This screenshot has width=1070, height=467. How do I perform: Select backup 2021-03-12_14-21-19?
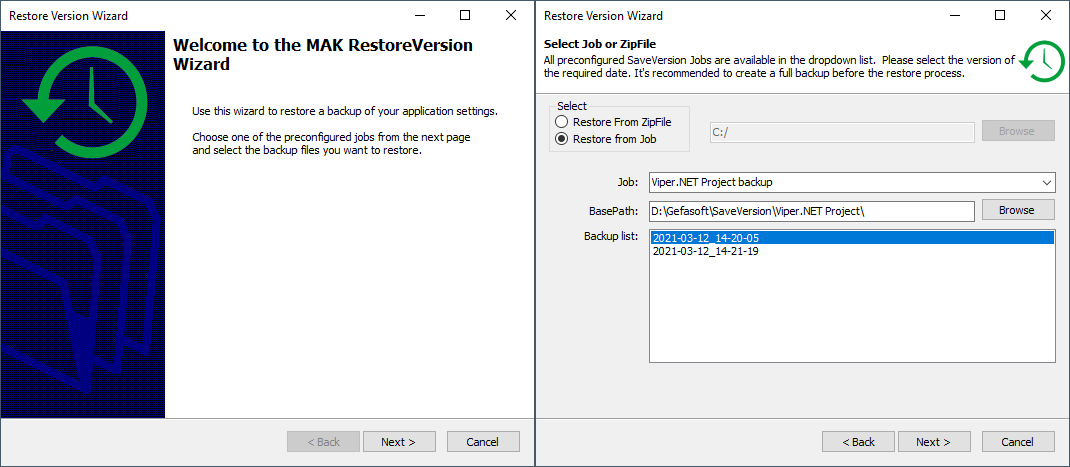click(852, 251)
